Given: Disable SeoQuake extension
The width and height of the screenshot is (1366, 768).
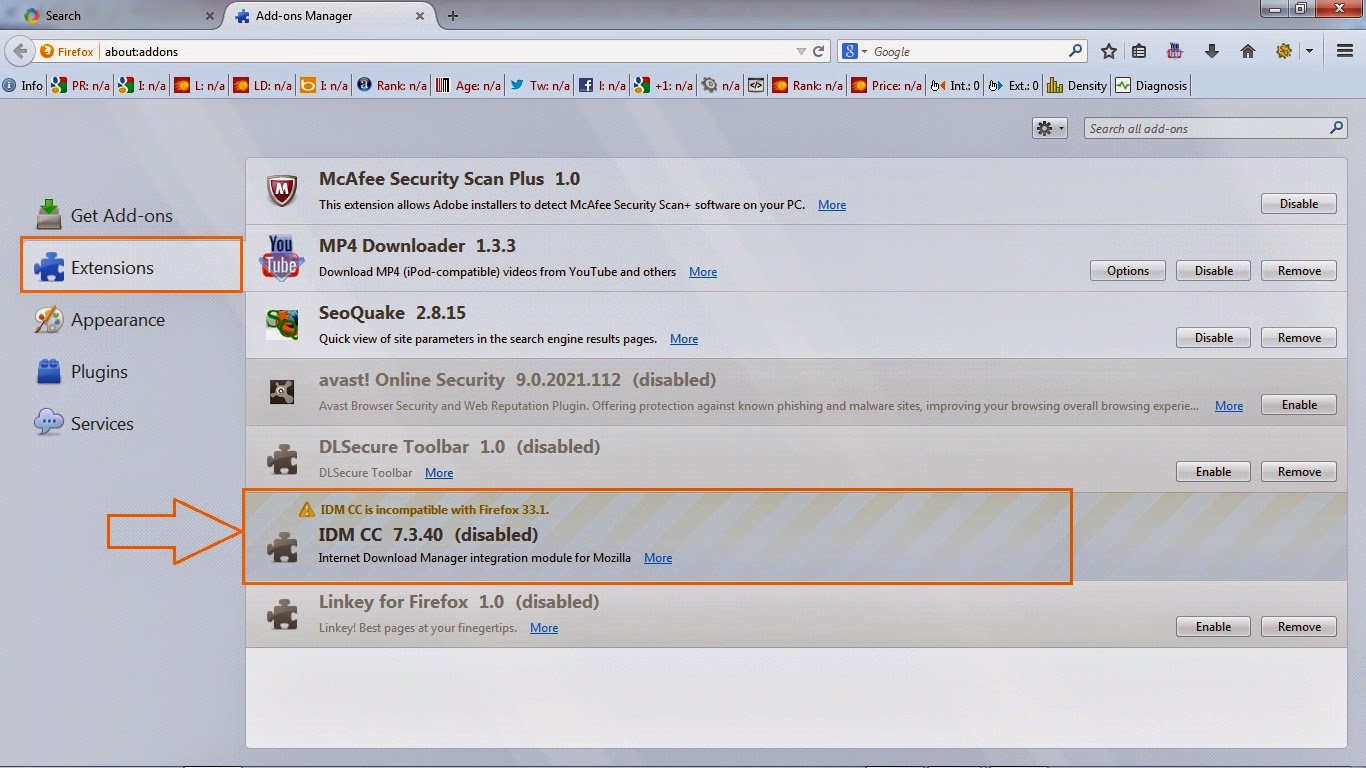Looking at the screenshot, I should (x=1214, y=338).
